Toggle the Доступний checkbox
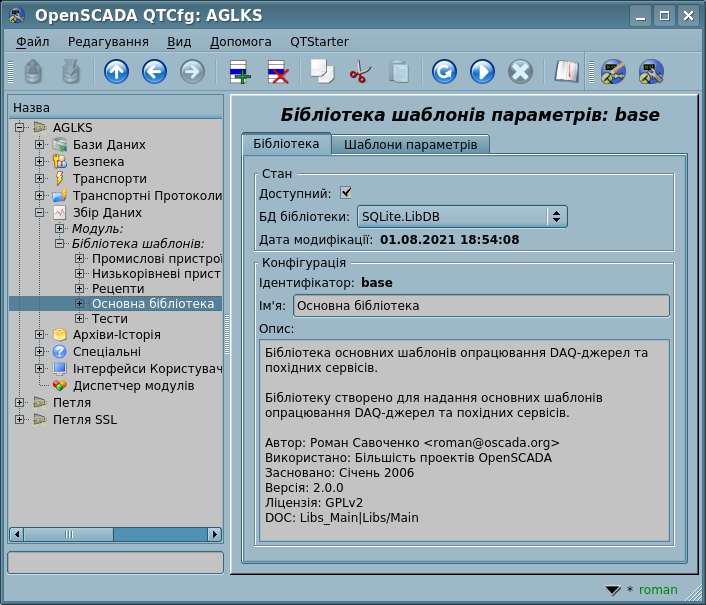This screenshot has height=605, width=706. click(346, 193)
